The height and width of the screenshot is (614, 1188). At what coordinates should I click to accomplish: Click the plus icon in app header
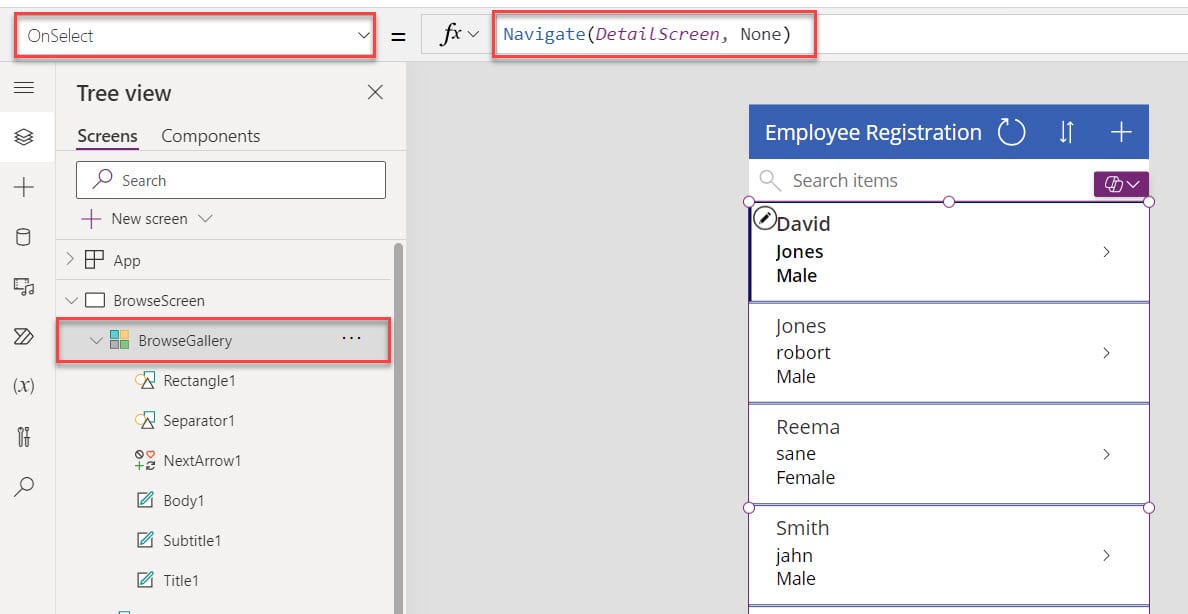click(1121, 132)
